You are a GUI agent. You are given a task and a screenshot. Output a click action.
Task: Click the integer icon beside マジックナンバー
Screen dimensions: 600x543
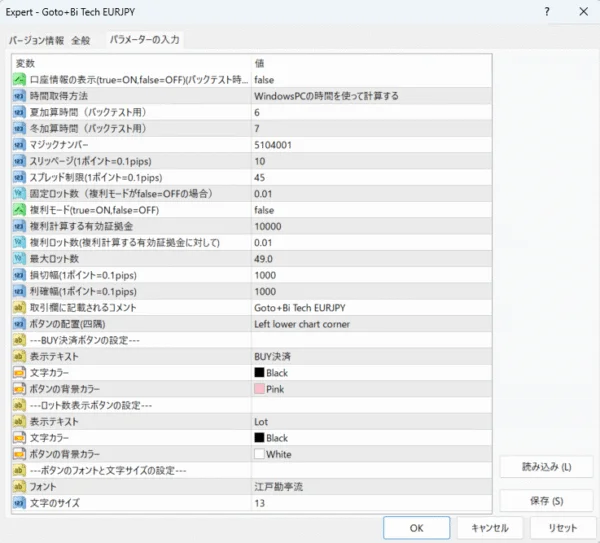[20, 144]
